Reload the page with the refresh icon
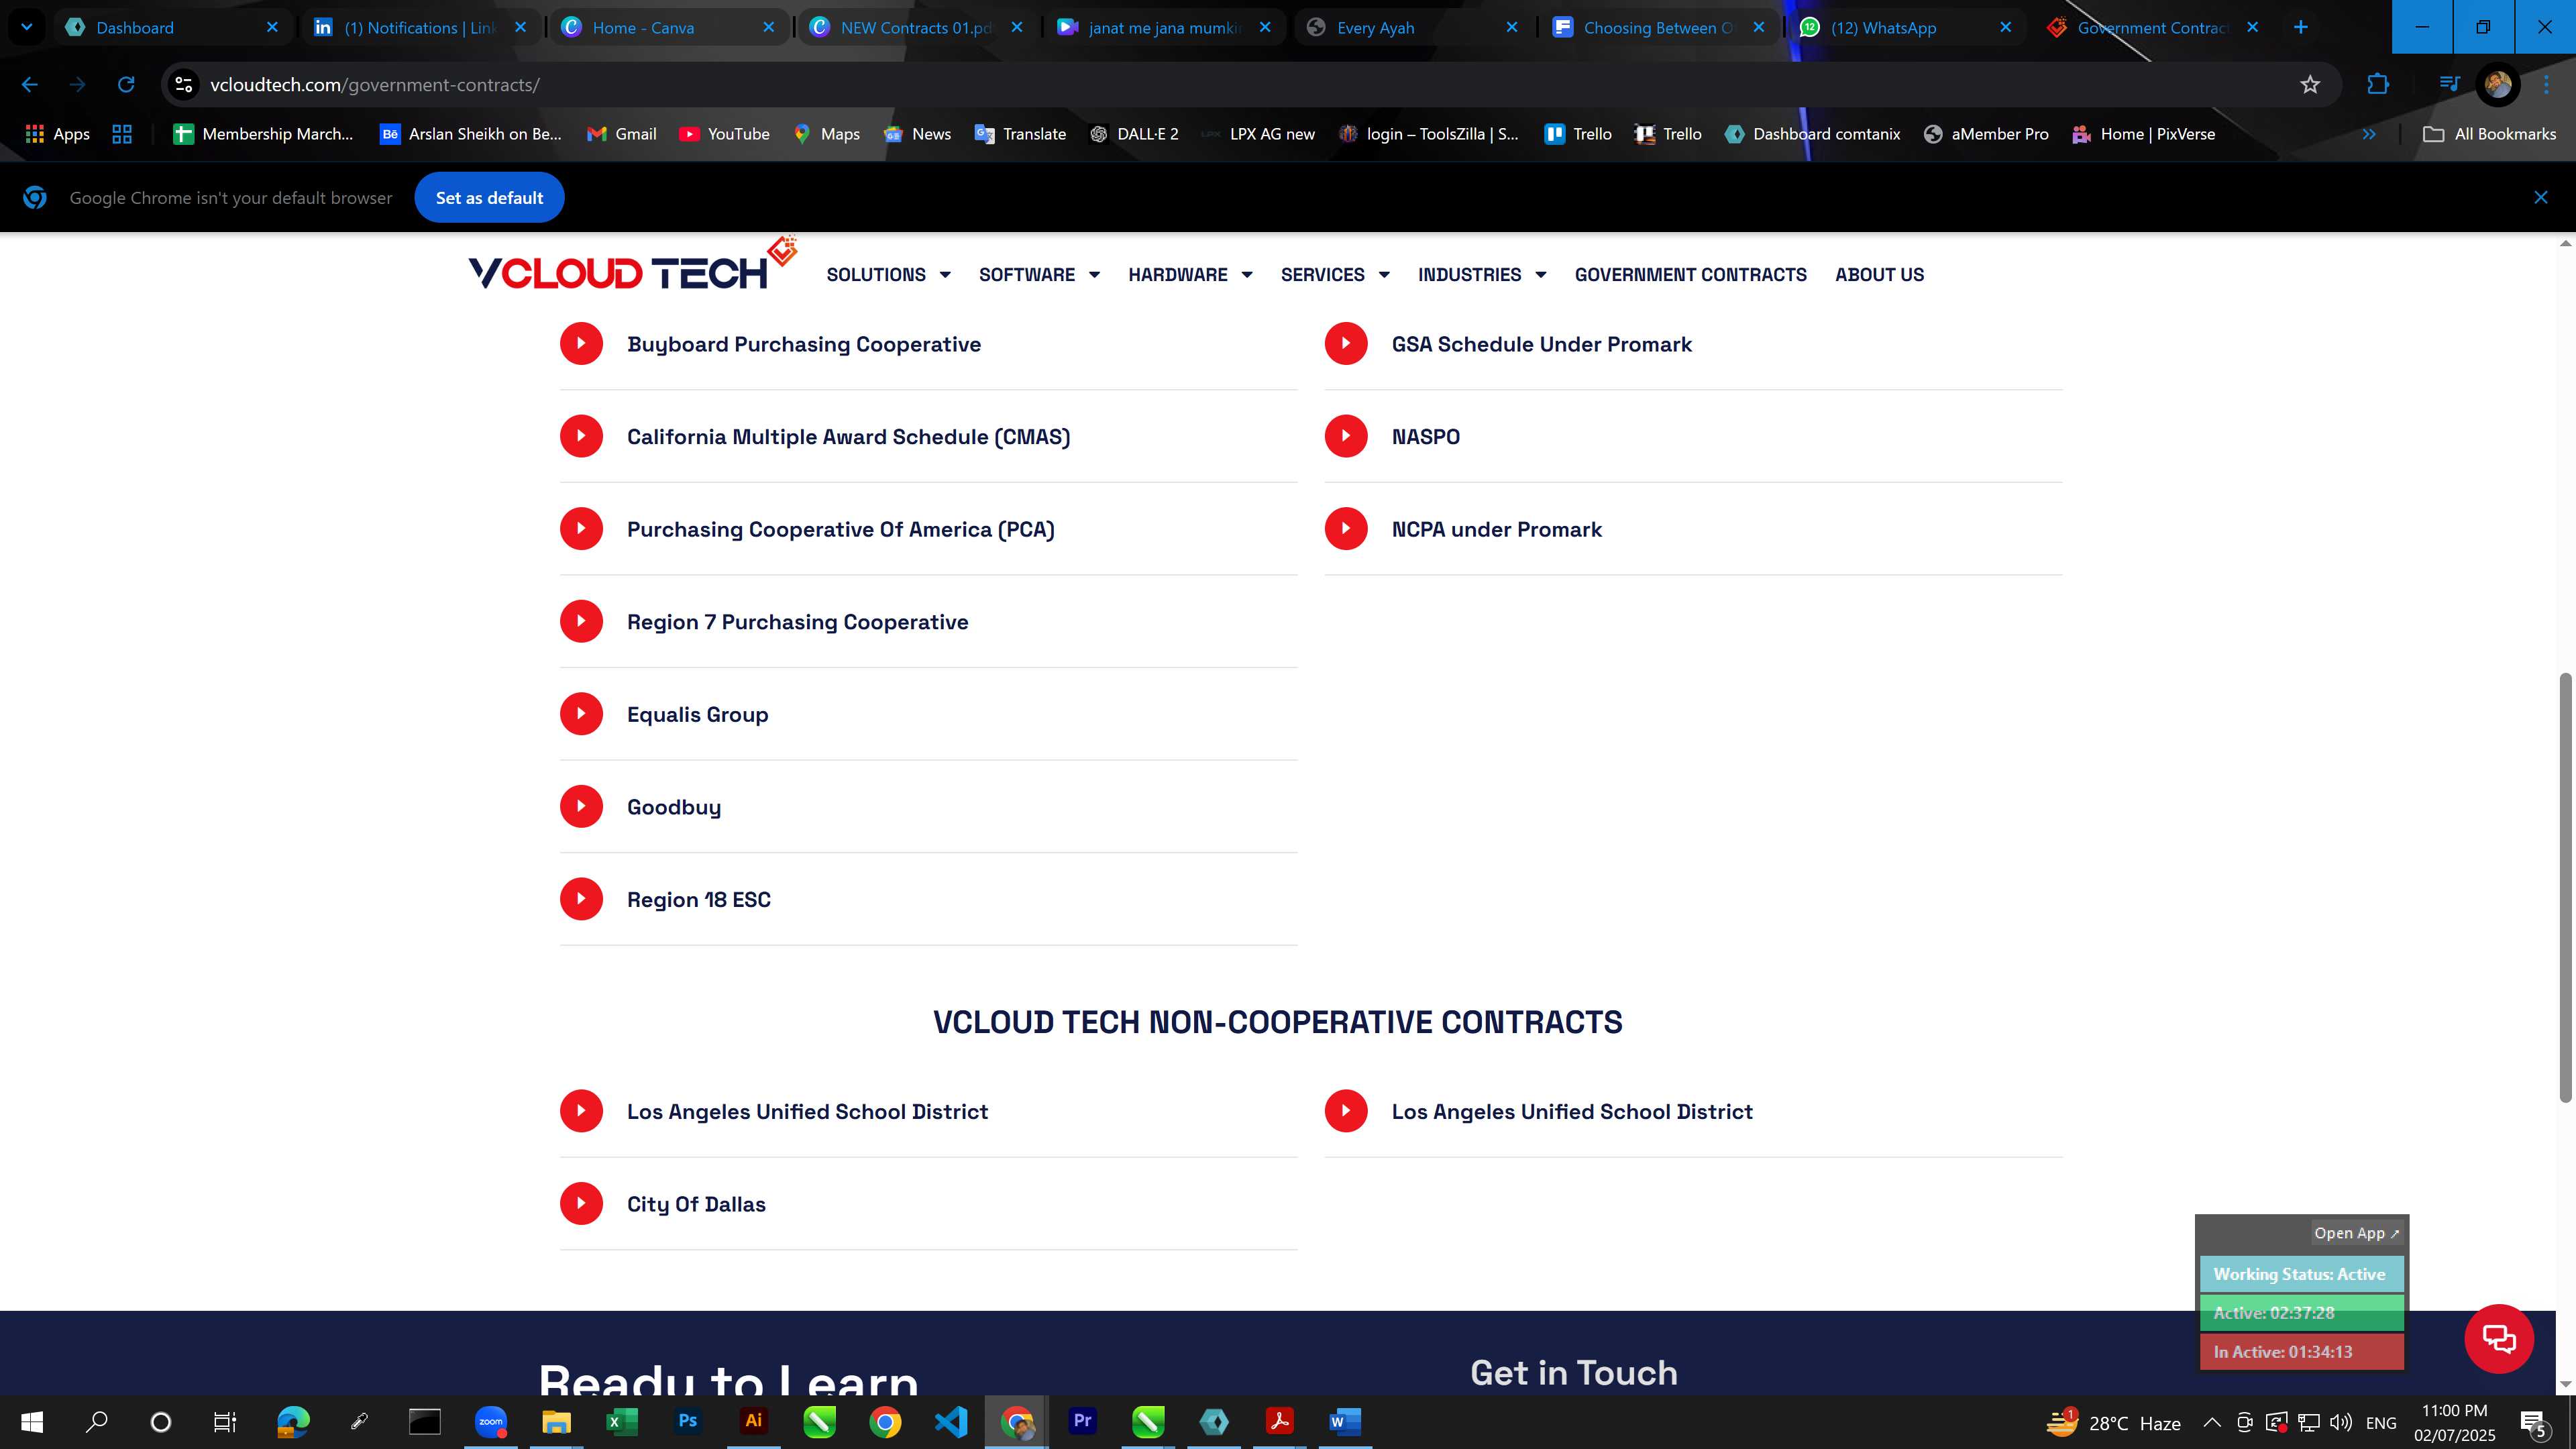Image resolution: width=2576 pixels, height=1449 pixels. (x=126, y=85)
